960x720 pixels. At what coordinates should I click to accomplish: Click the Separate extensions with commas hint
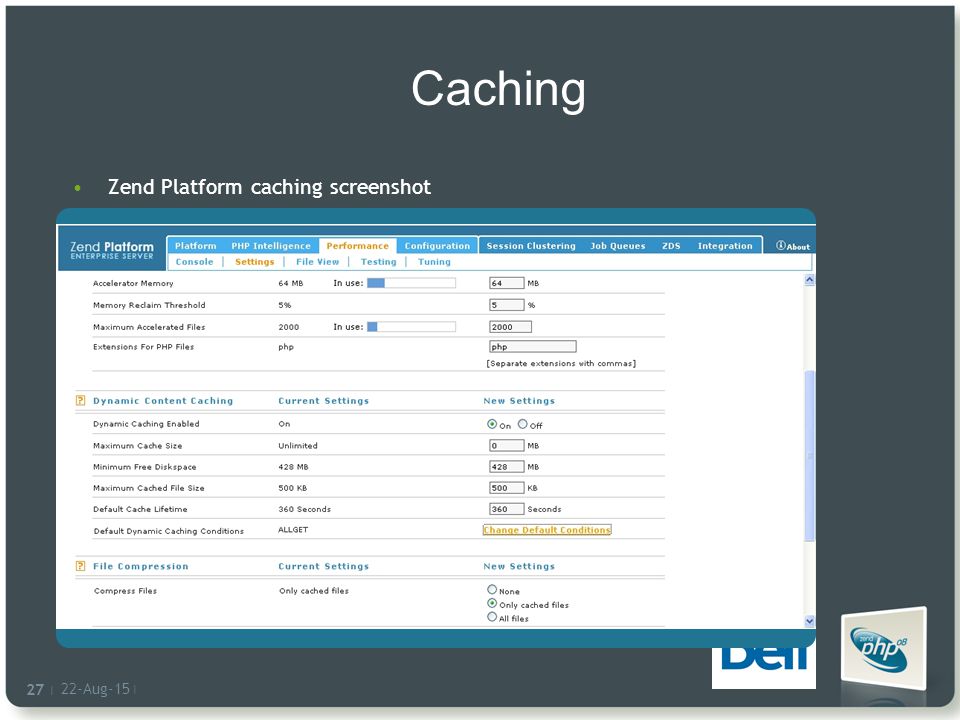[561, 363]
